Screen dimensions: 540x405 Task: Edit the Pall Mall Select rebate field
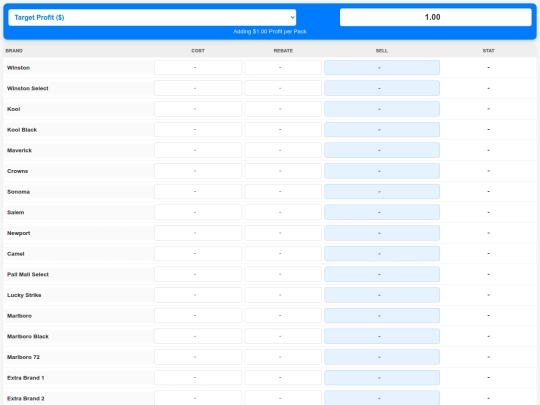(283, 274)
